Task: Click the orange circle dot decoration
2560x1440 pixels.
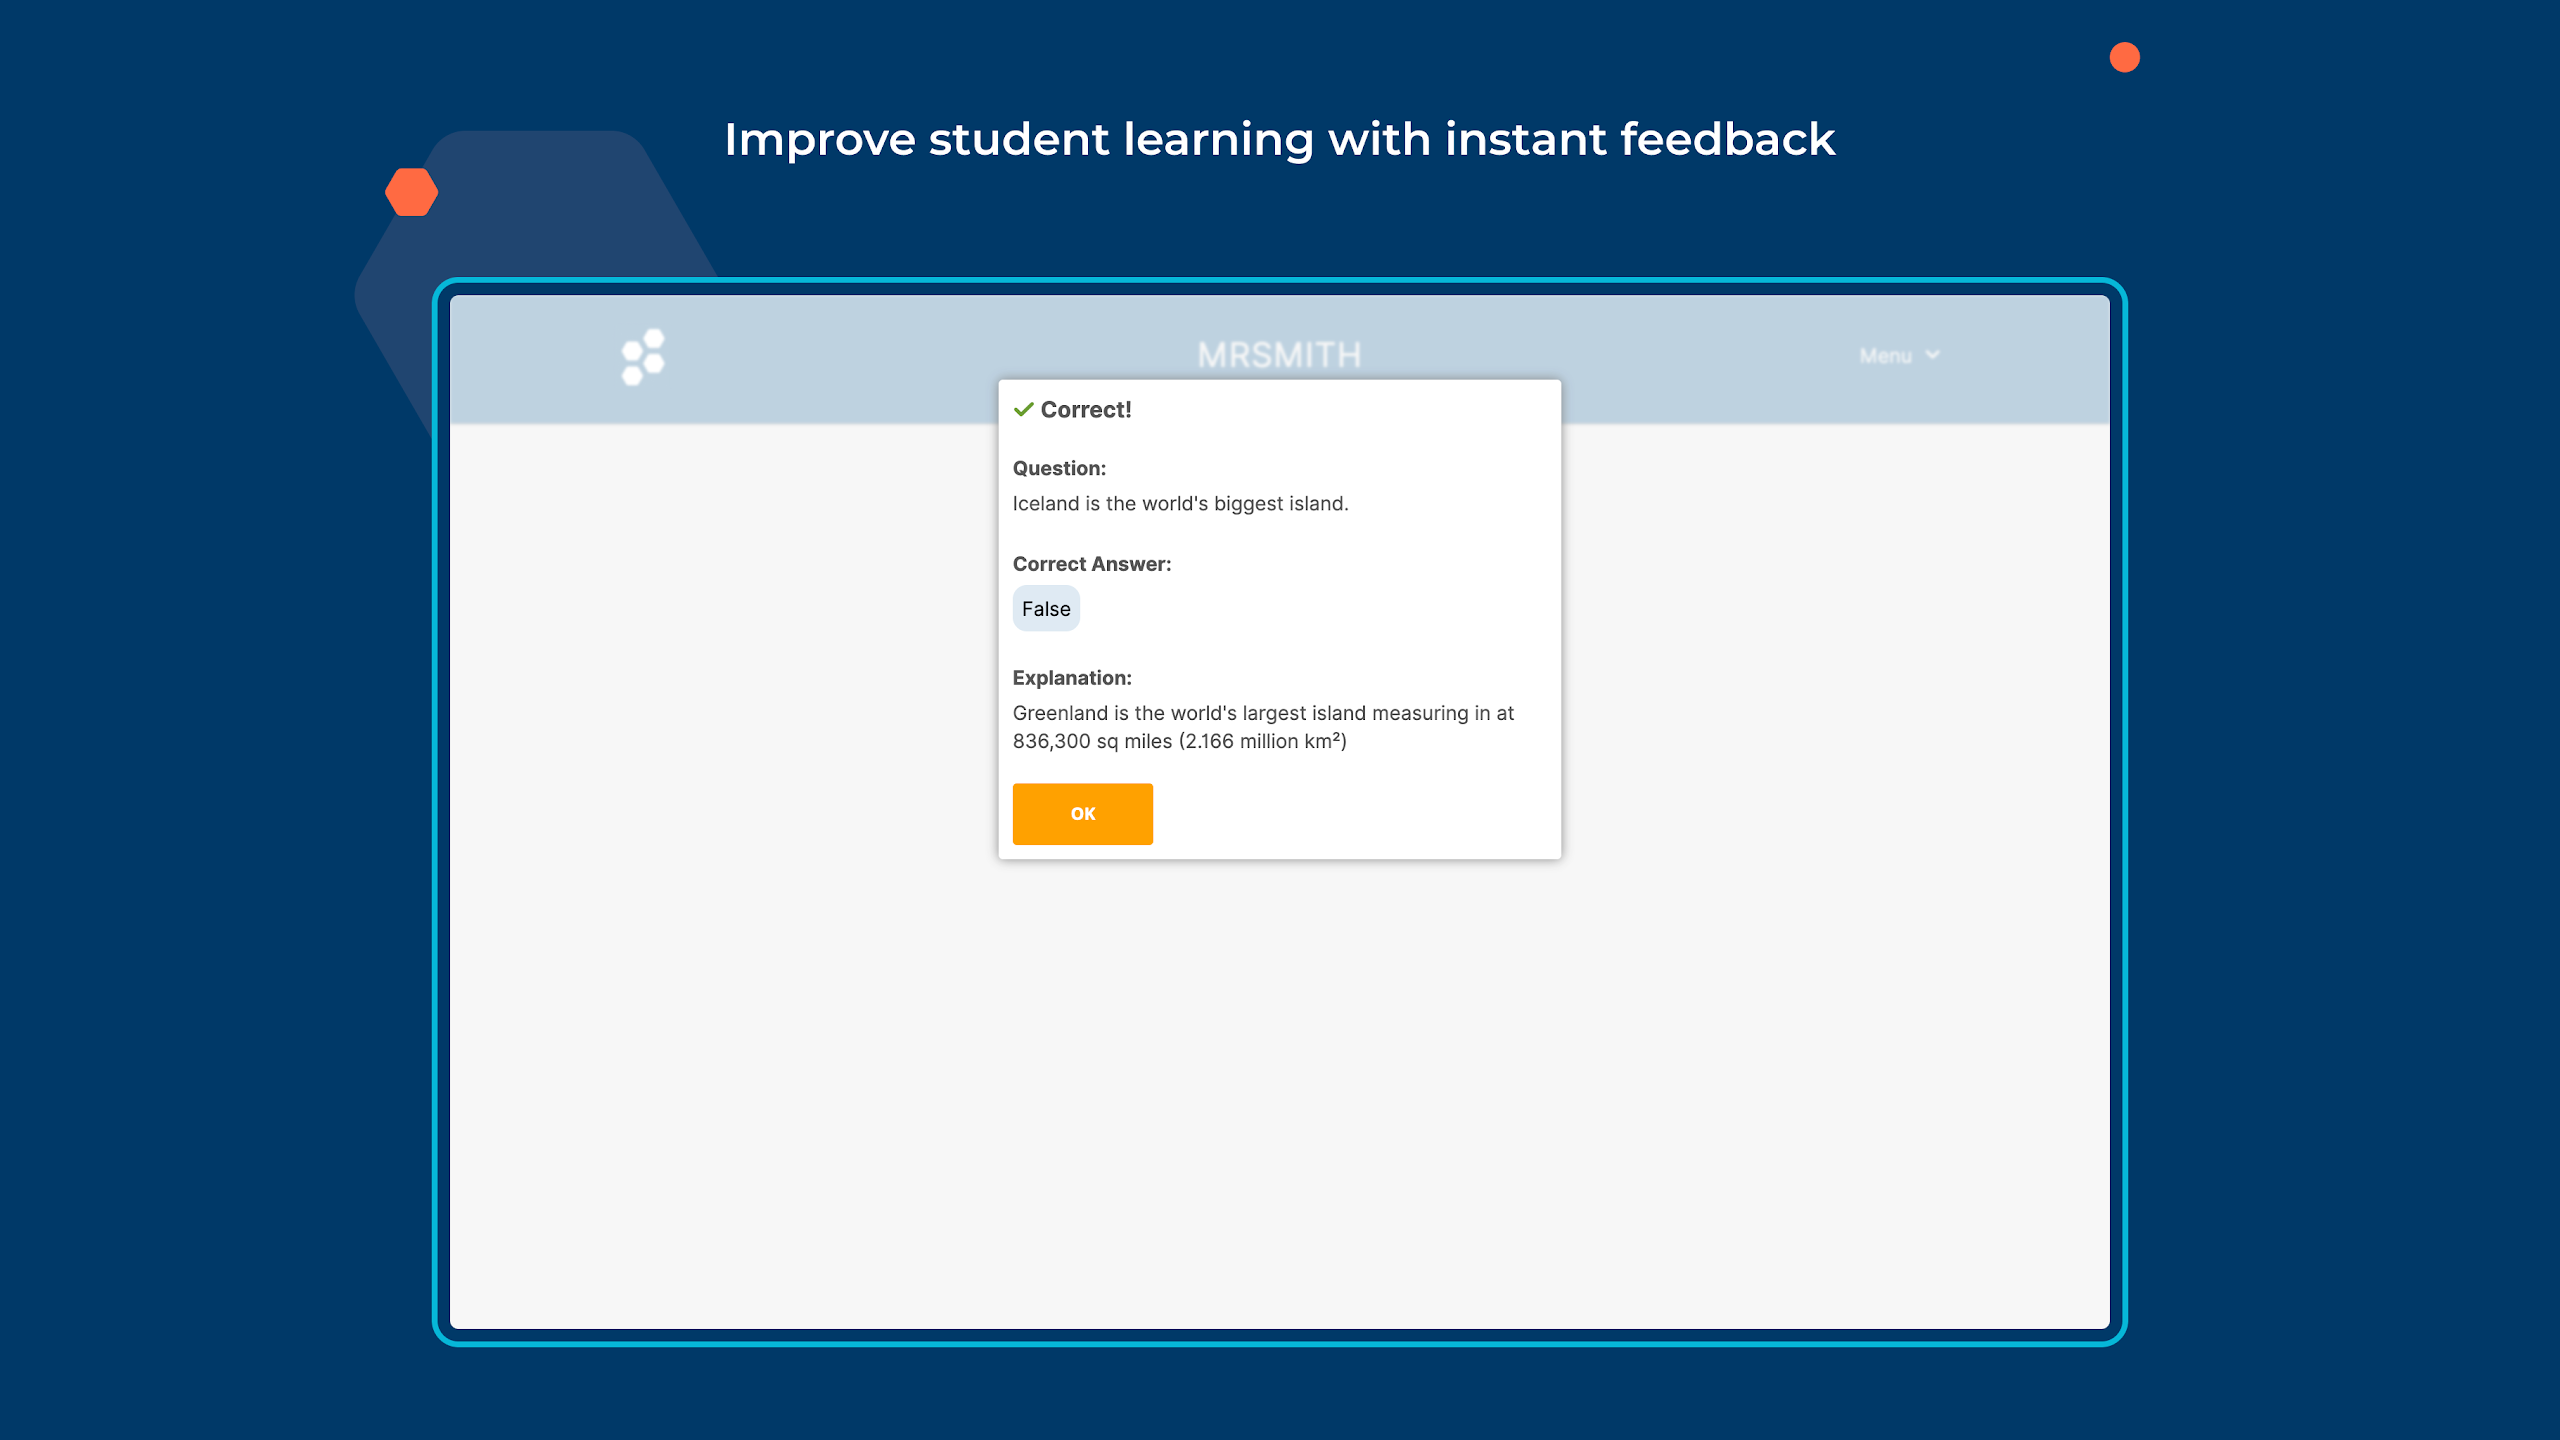Action: pyautogui.click(x=2125, y=57)
